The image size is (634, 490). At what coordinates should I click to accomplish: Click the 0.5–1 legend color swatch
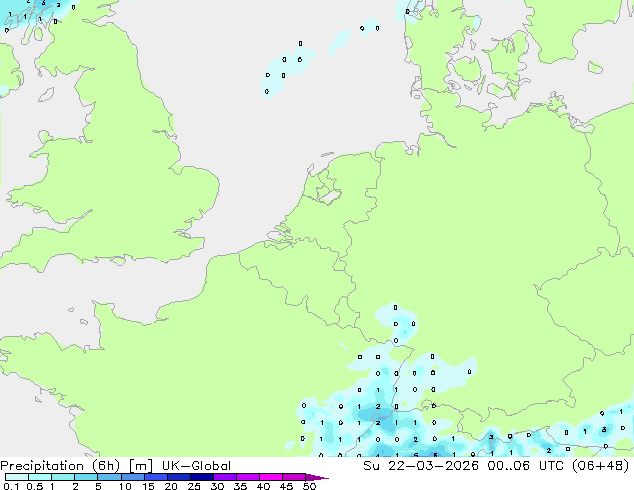tap(40, 477)
